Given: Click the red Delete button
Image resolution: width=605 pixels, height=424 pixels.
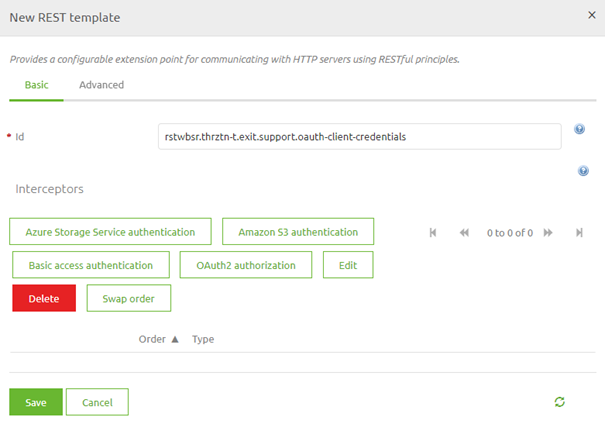Looking at the screenshot, I should point(44,298).
